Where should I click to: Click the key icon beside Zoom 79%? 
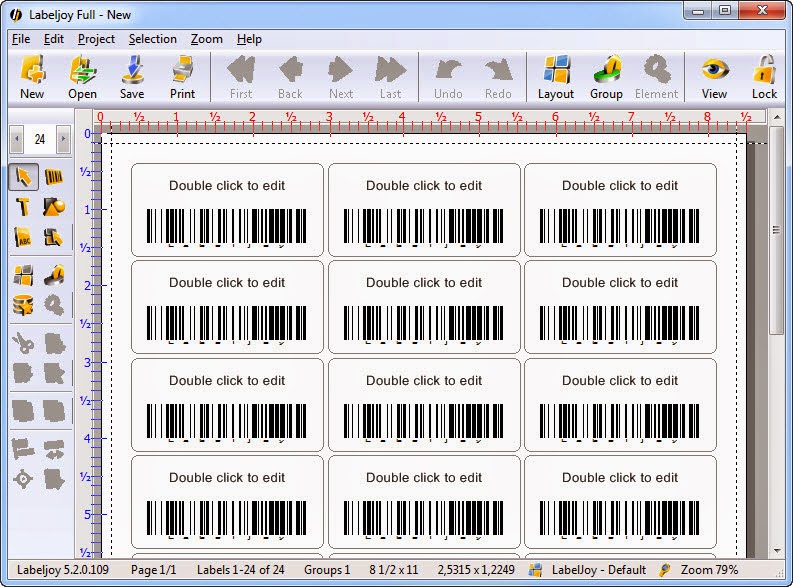665,570
